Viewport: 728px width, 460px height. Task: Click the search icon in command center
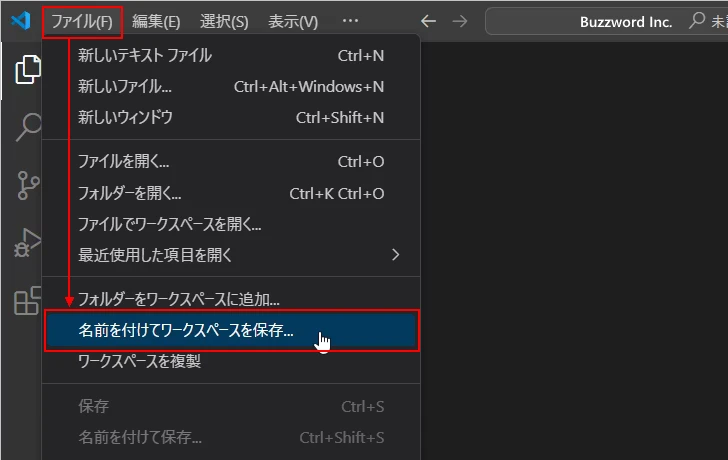697,20
